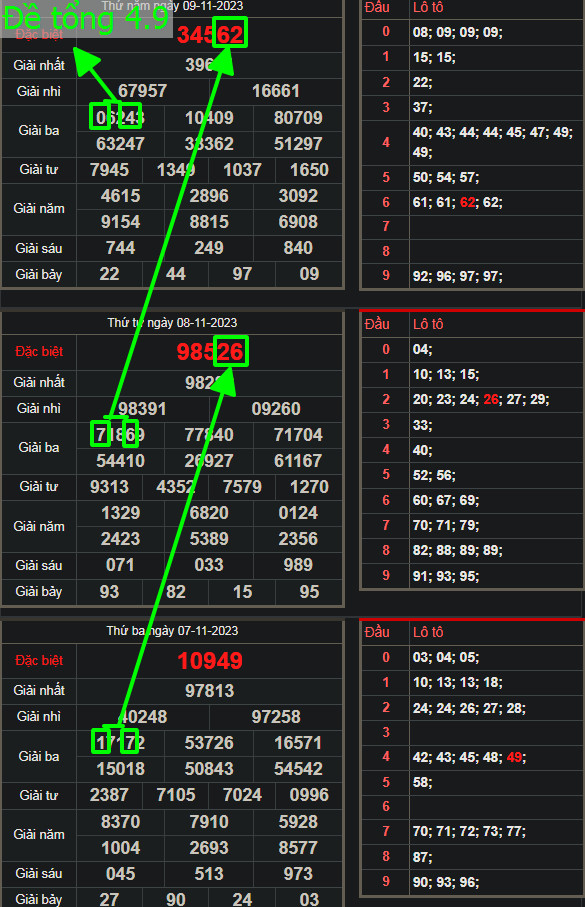Select the Giải nhì number 67957

click(142, 91)
